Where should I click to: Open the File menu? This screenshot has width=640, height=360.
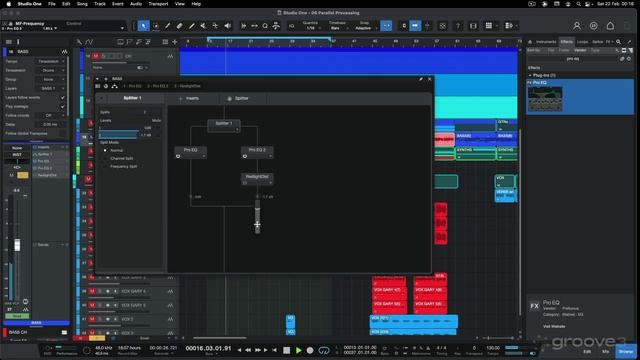click(x=52, y=4)
